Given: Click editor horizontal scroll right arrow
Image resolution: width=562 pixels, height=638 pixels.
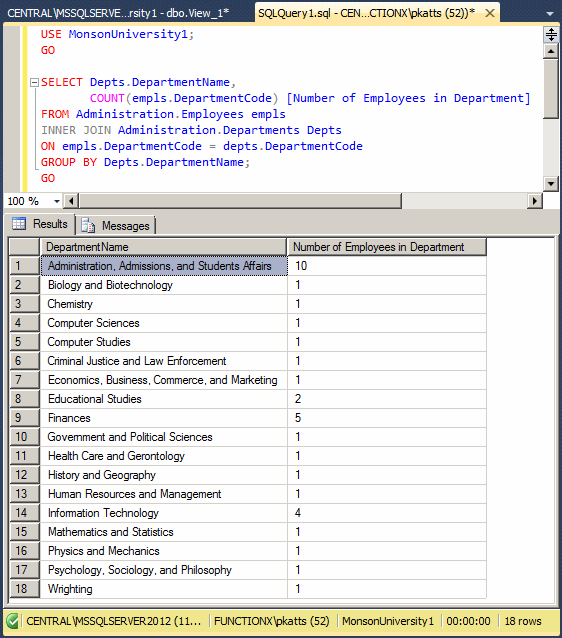Looking at the screenshot, I should (535, 201).
